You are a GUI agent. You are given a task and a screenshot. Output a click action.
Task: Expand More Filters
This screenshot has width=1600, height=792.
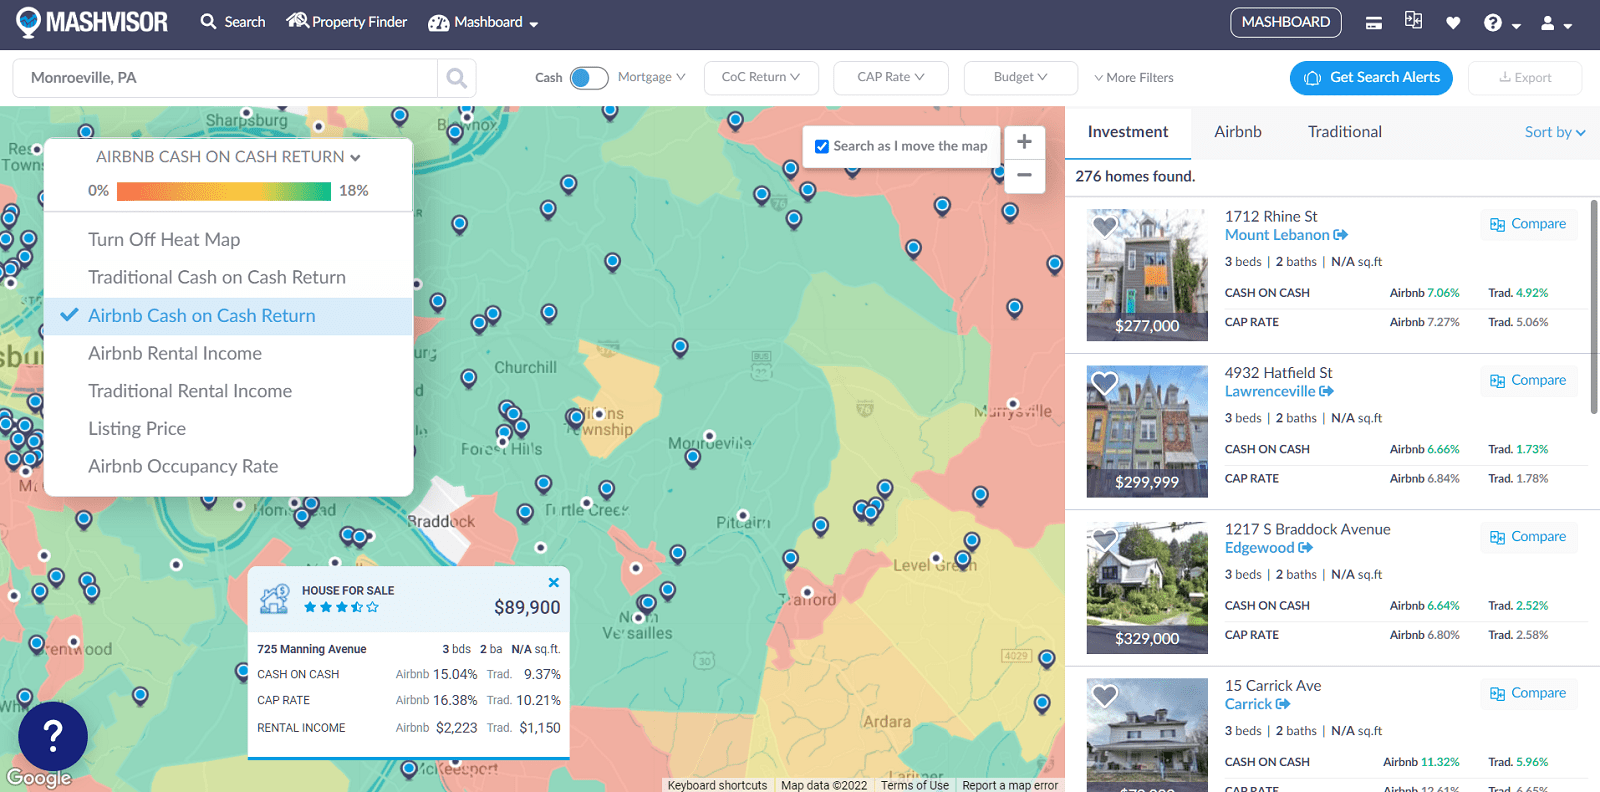[x=1134, y=78]
